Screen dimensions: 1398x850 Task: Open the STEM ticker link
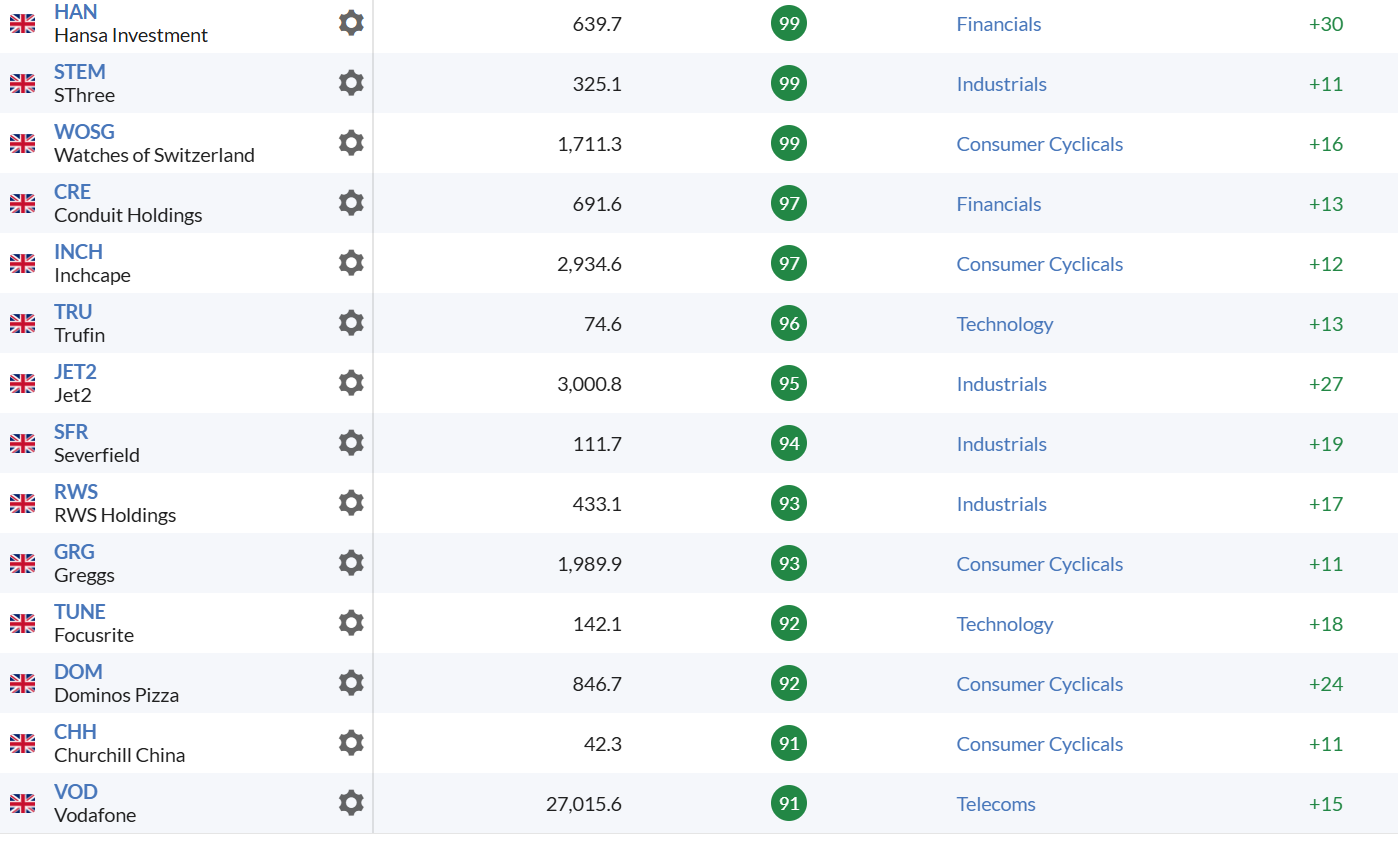(x=80, y=72)
